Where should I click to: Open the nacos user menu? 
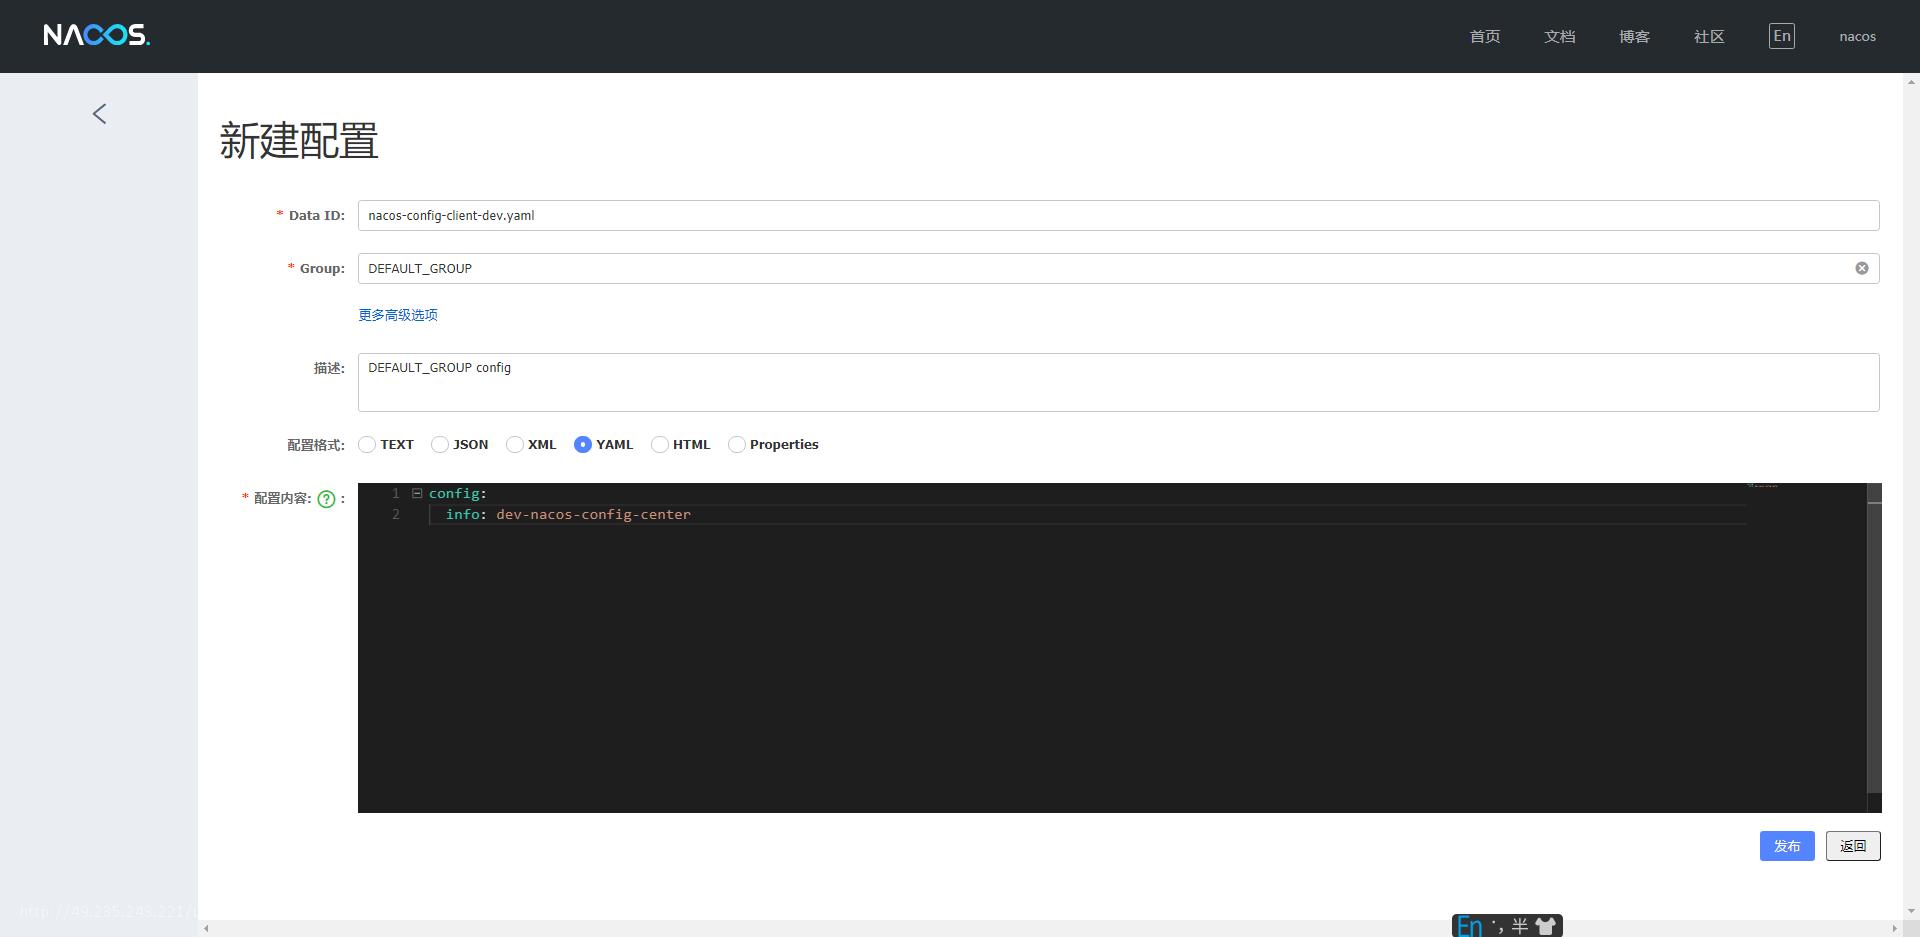pyautogui.click(x=1858, y=36)
